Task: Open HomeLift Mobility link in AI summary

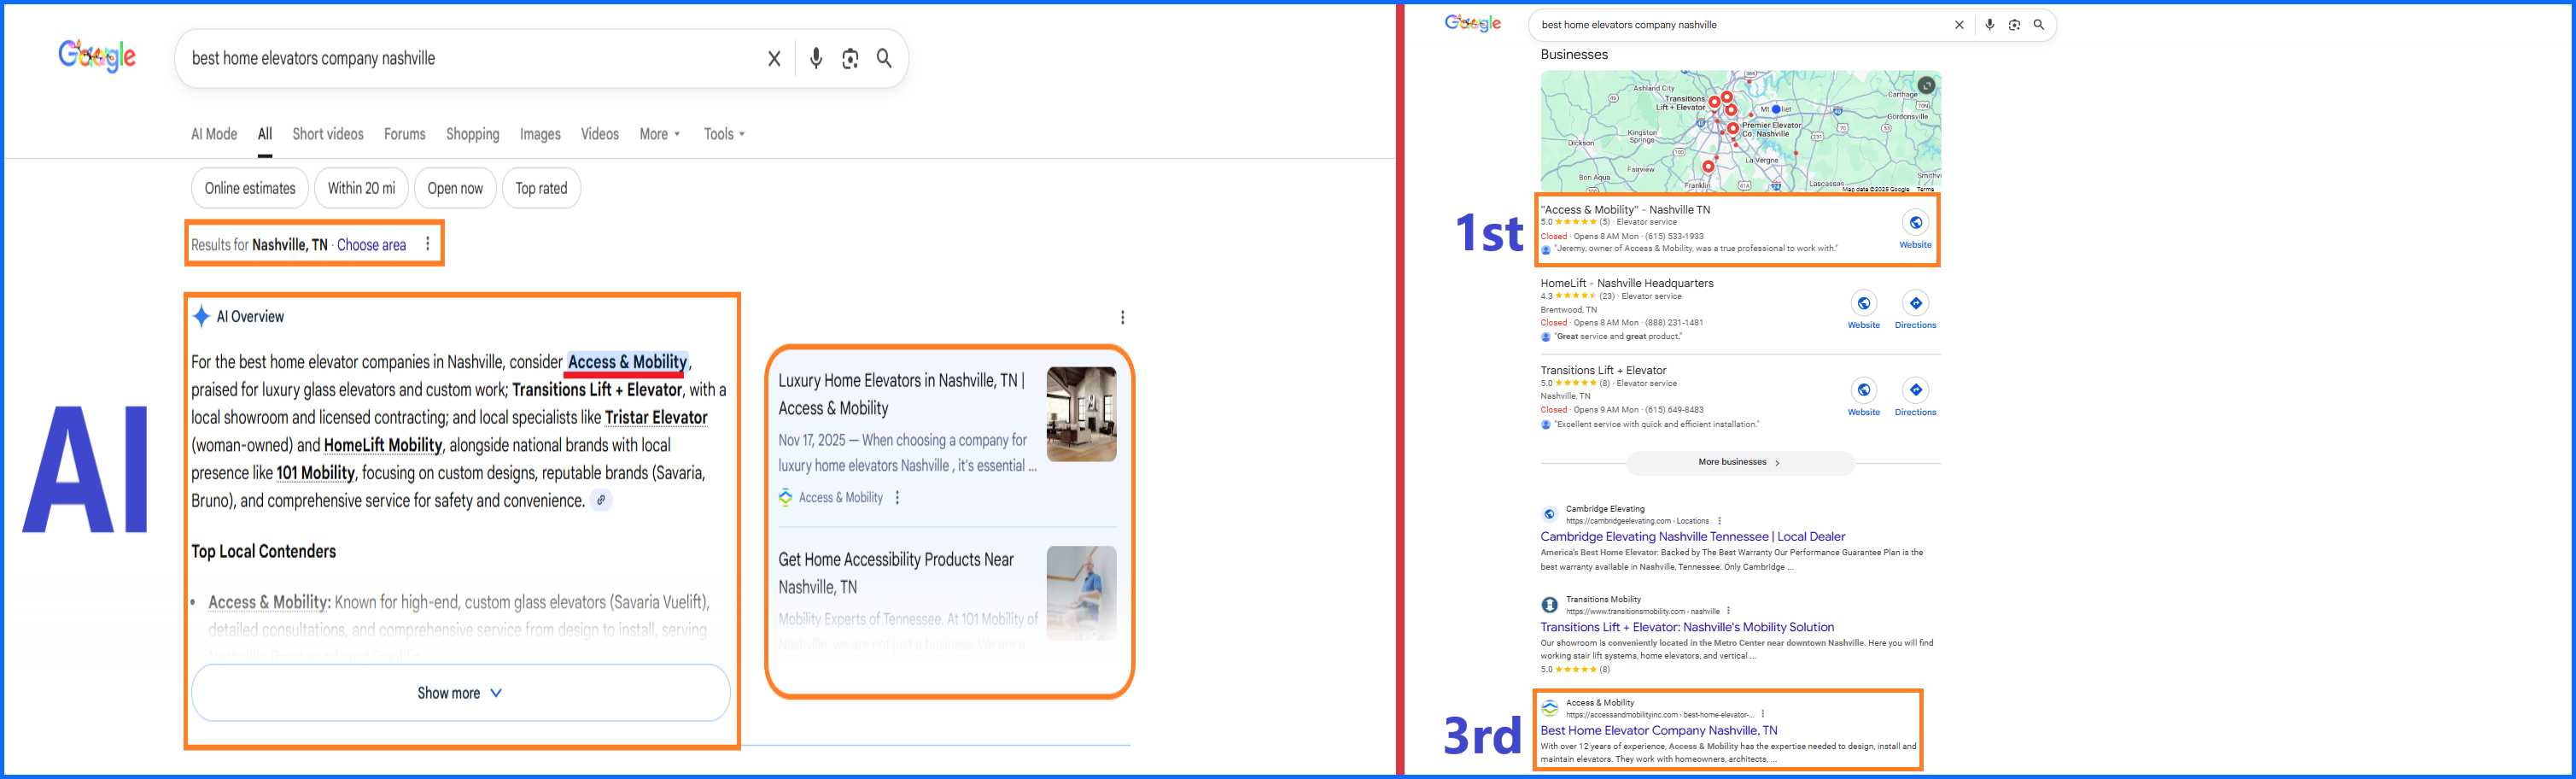Action: (x=383, y=446)
